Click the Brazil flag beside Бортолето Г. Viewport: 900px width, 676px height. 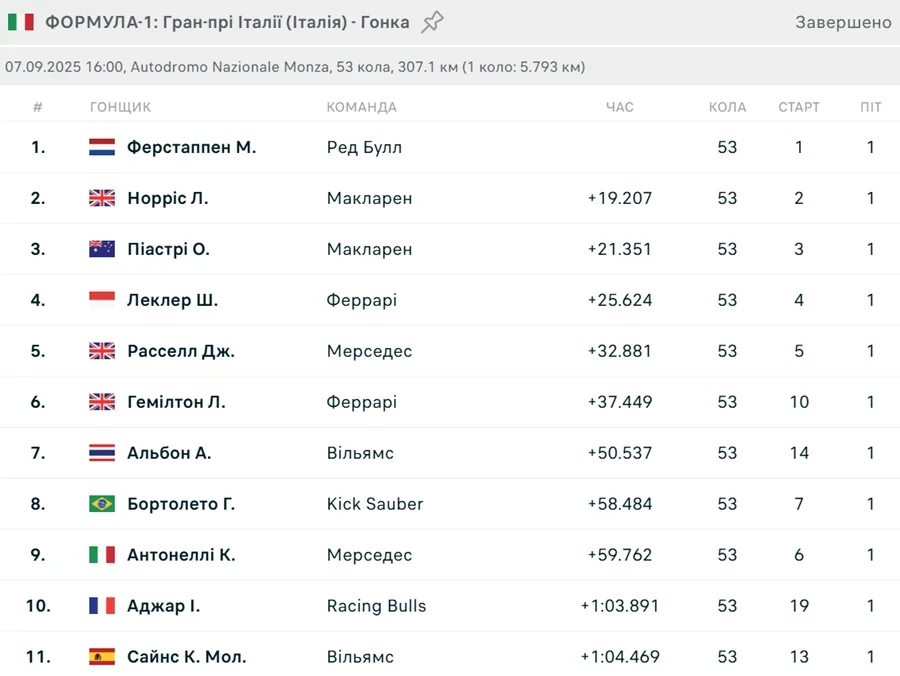[x=102, y=504]
